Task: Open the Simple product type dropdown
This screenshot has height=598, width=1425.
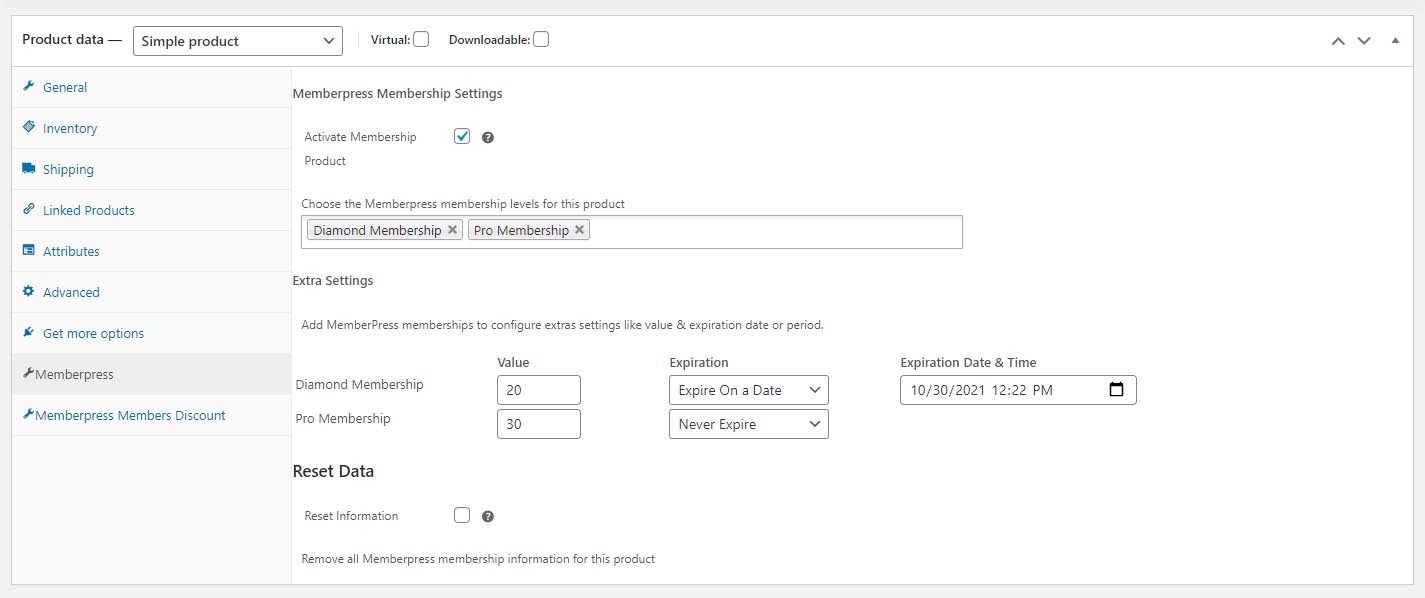Action: (x=238, y=41)
